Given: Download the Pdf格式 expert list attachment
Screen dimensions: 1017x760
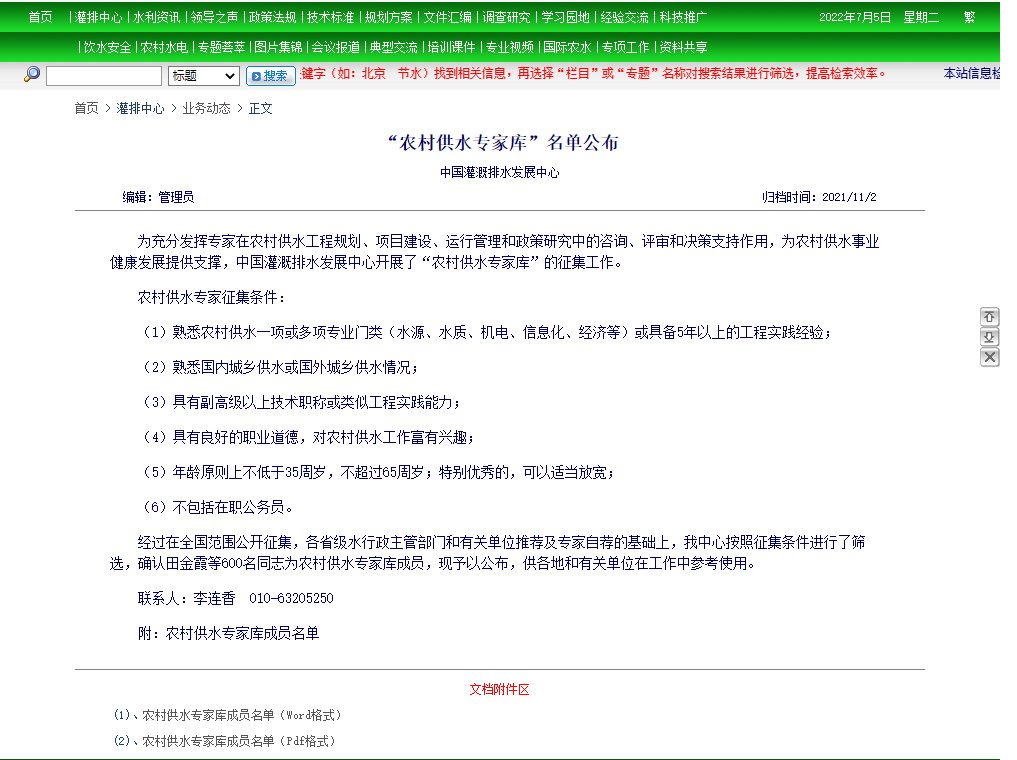Looking at the screenshot, I should pyautogui.click(x=238, y=741).
